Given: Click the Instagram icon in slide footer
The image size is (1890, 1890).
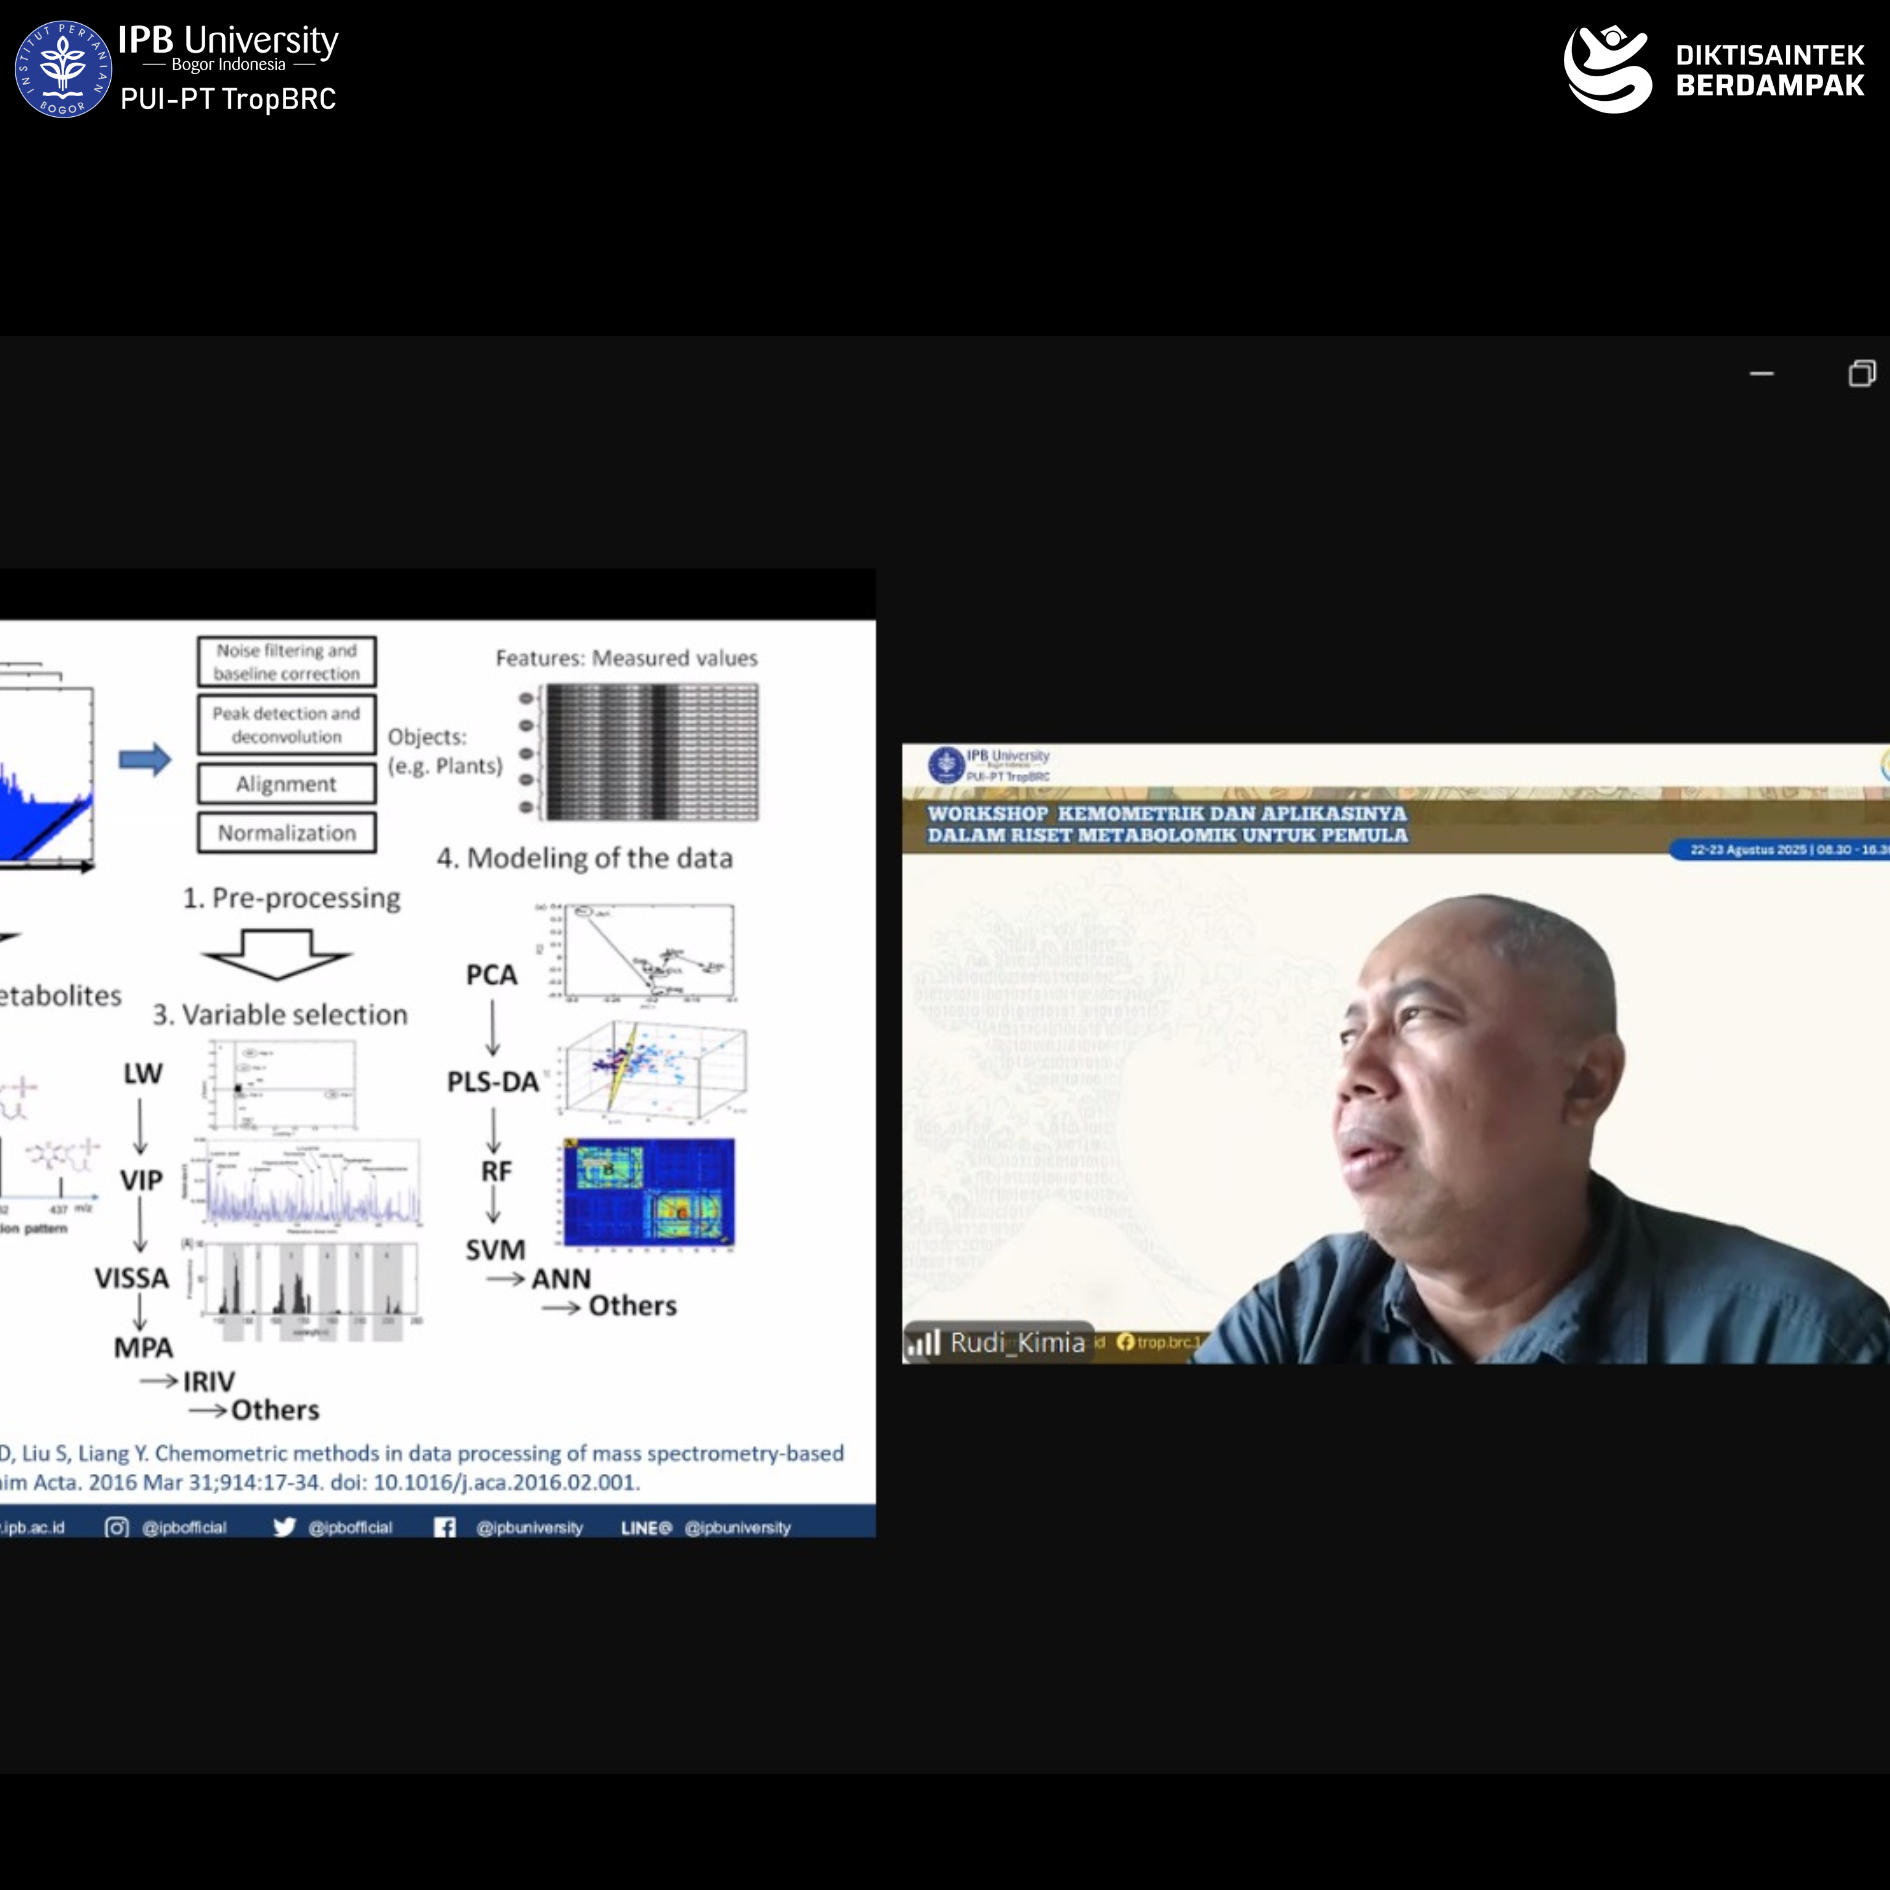Looking at the screenshot, I should [x=117, y=1527].
